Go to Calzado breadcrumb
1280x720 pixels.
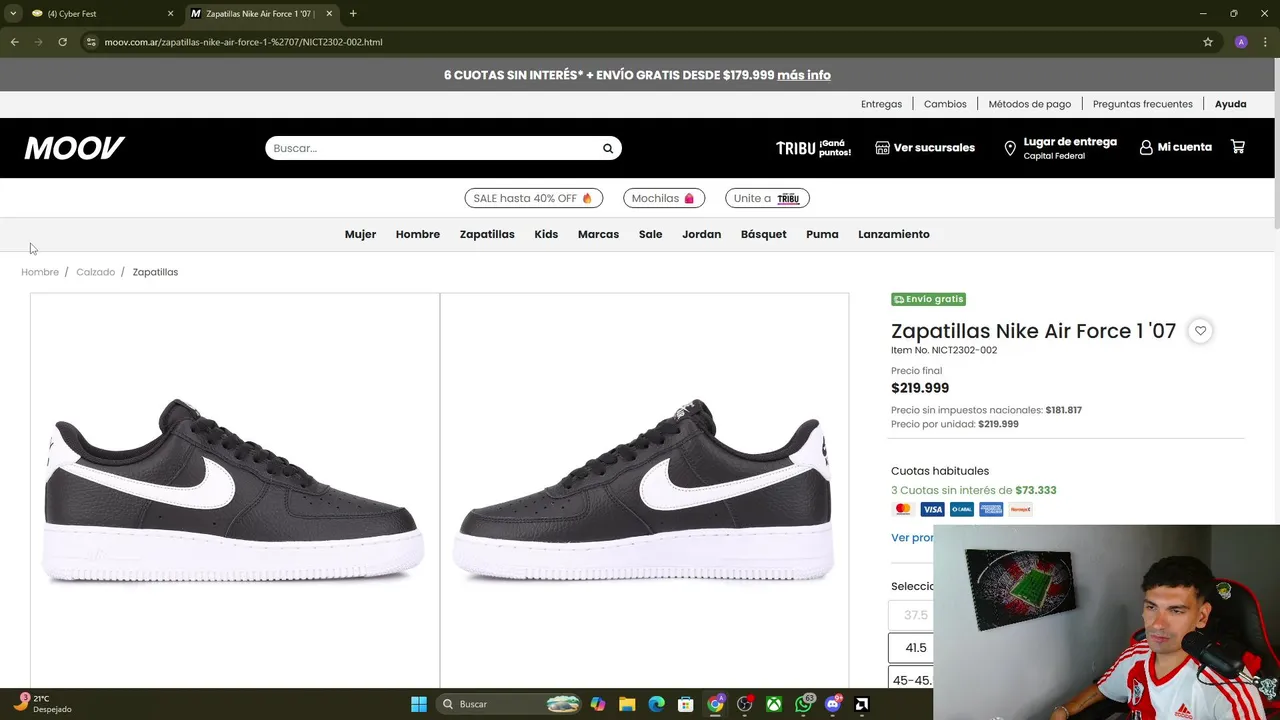pyautogui.click(x=96, y=272)
